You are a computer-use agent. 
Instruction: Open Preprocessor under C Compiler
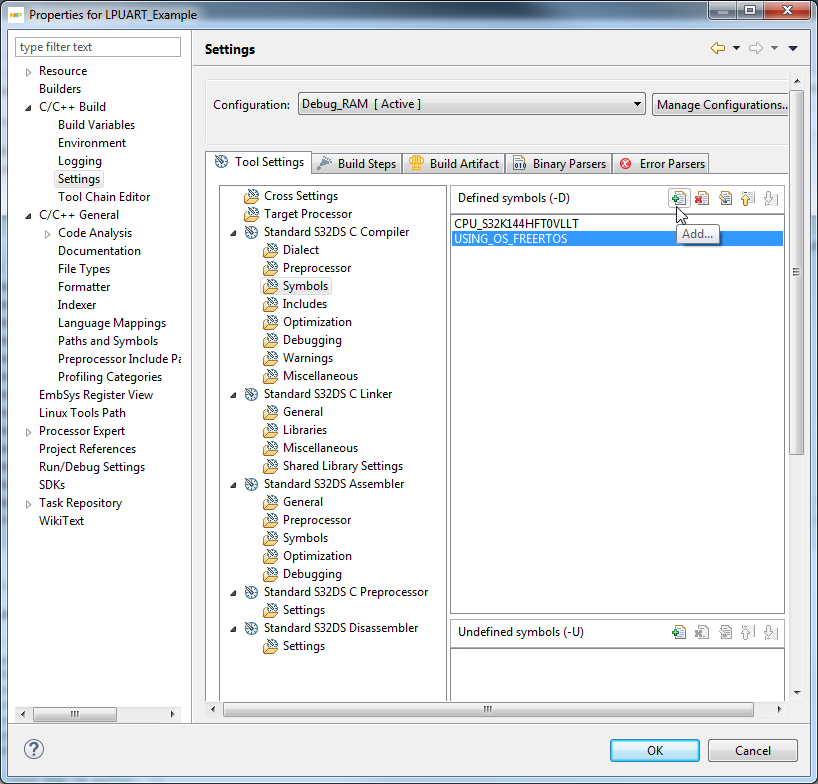pos(317,268)
